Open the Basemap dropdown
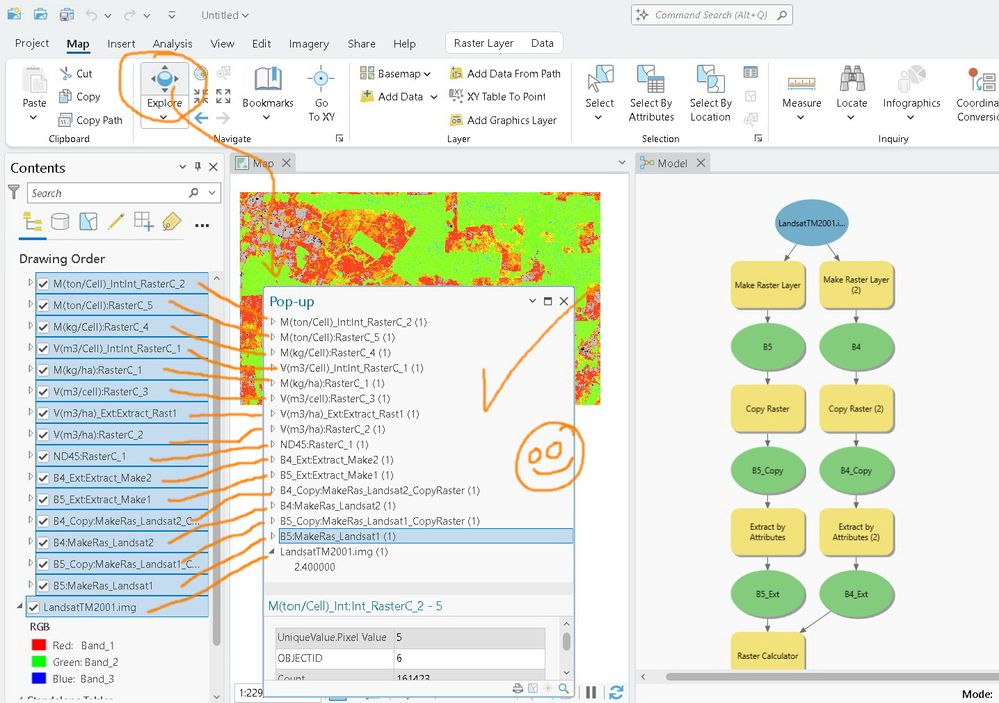This screenshot has height=703, width=999. (395, 73)
